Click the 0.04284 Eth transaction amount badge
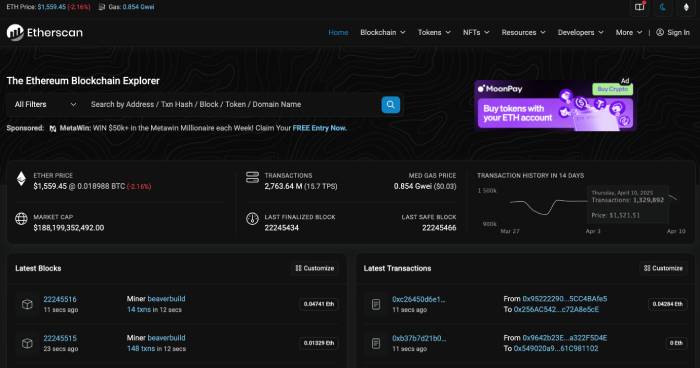The image size is (700, 368). [667, 304]
